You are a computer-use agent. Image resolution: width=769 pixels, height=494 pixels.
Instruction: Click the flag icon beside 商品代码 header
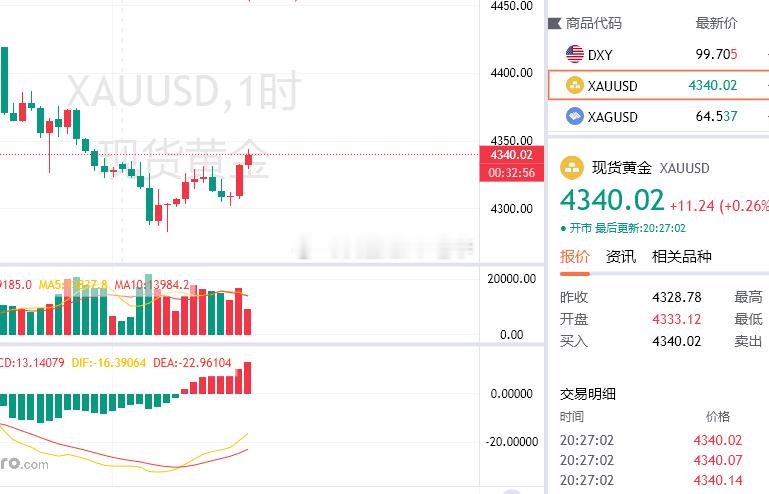click(554, 23)
